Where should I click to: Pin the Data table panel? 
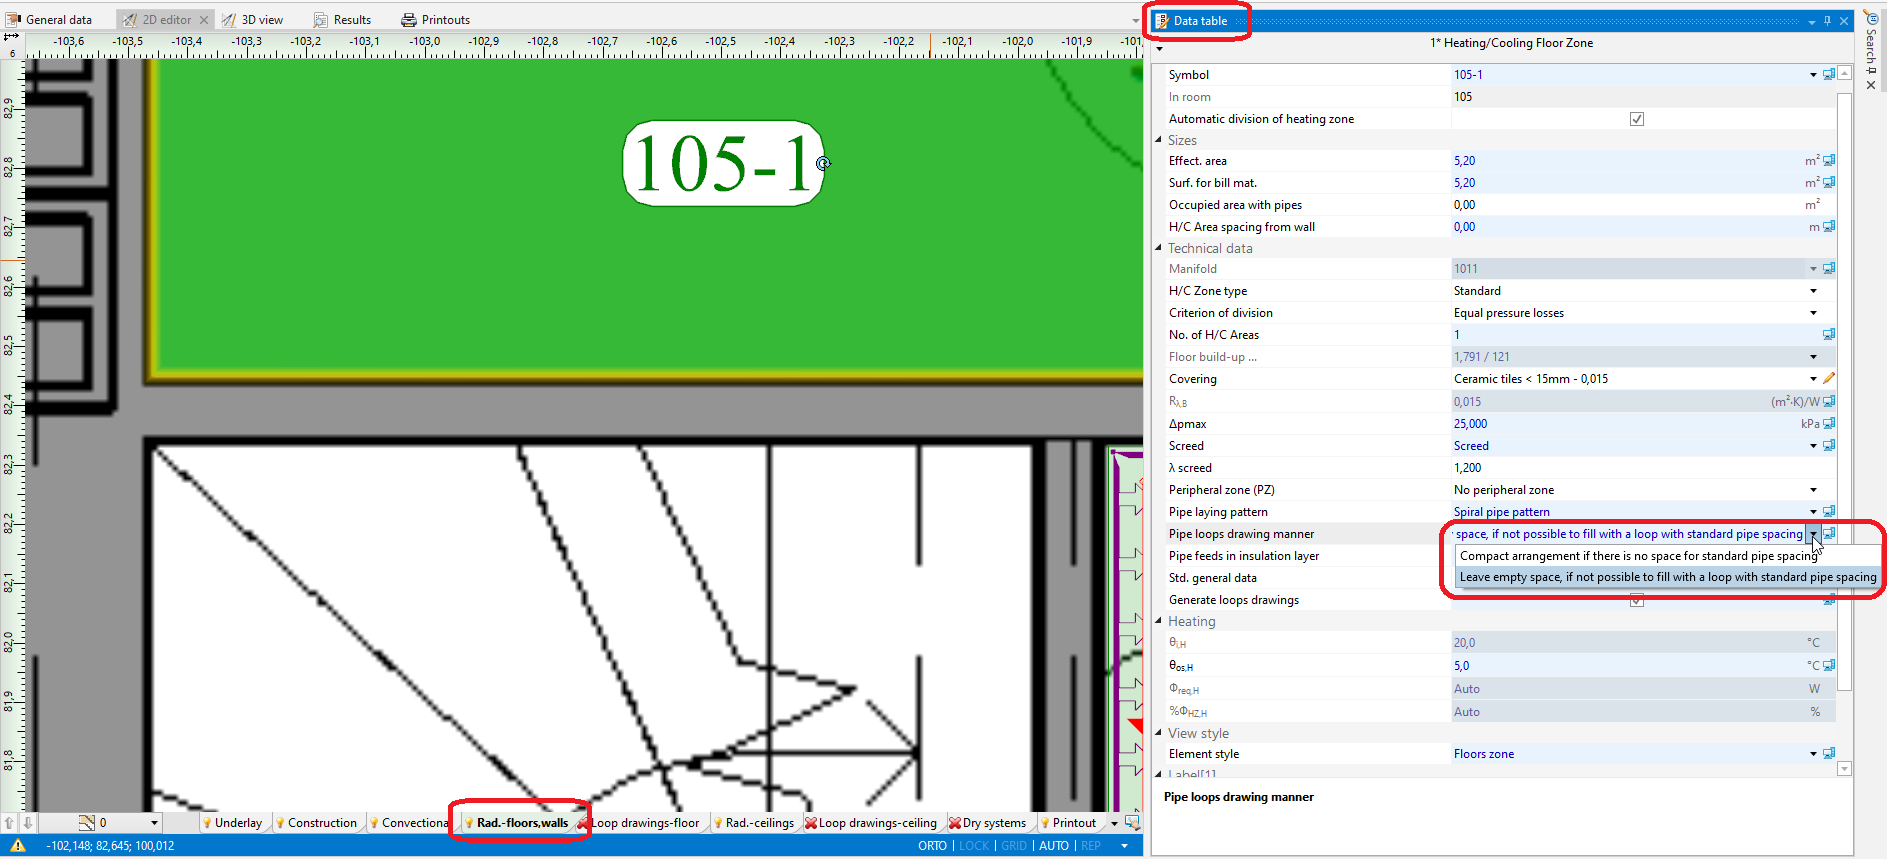click(1827, 21)
